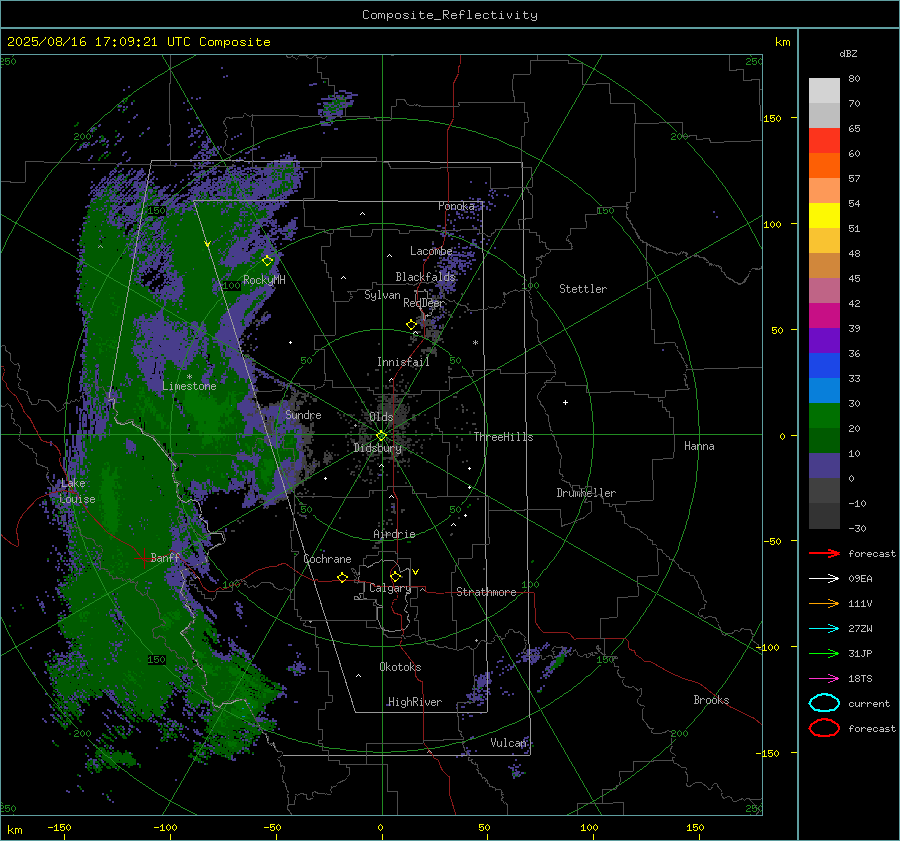The image size is (900, 841).
Task: Click the Blackfalds town label
Action: point(425,277)
